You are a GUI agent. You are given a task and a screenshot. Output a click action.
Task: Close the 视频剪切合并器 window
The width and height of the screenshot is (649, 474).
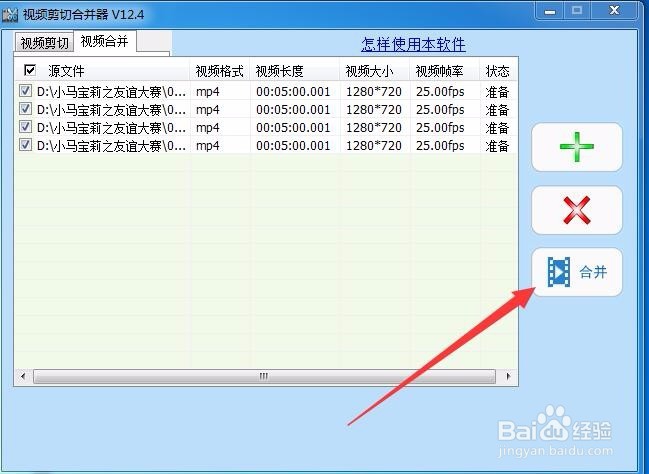(614, 11)
